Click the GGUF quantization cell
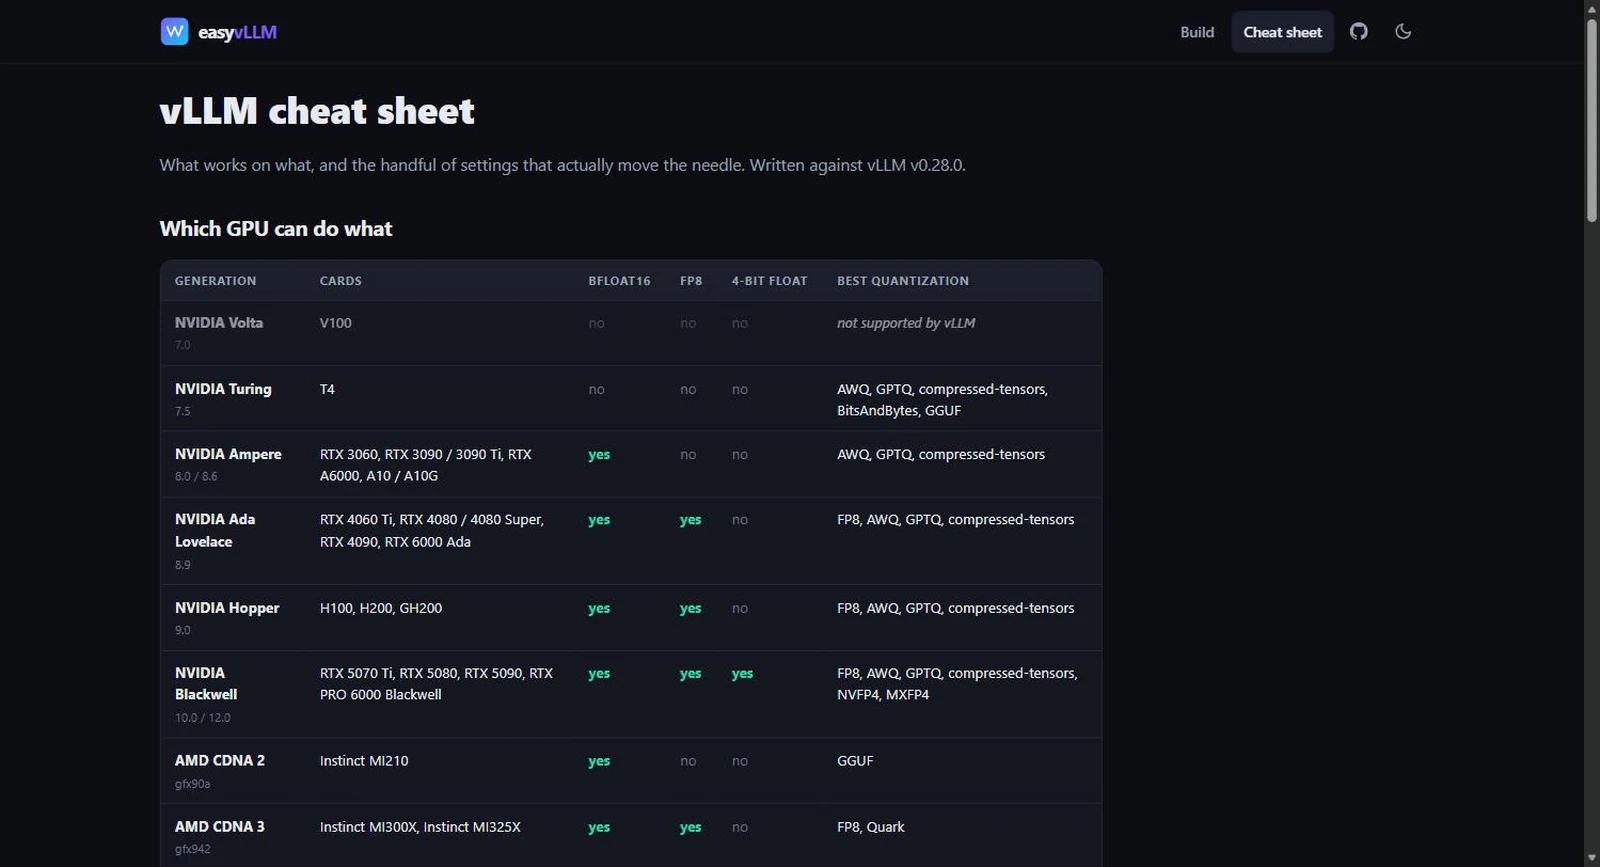This screenshot has width=1600, height=867. [855, 761]
